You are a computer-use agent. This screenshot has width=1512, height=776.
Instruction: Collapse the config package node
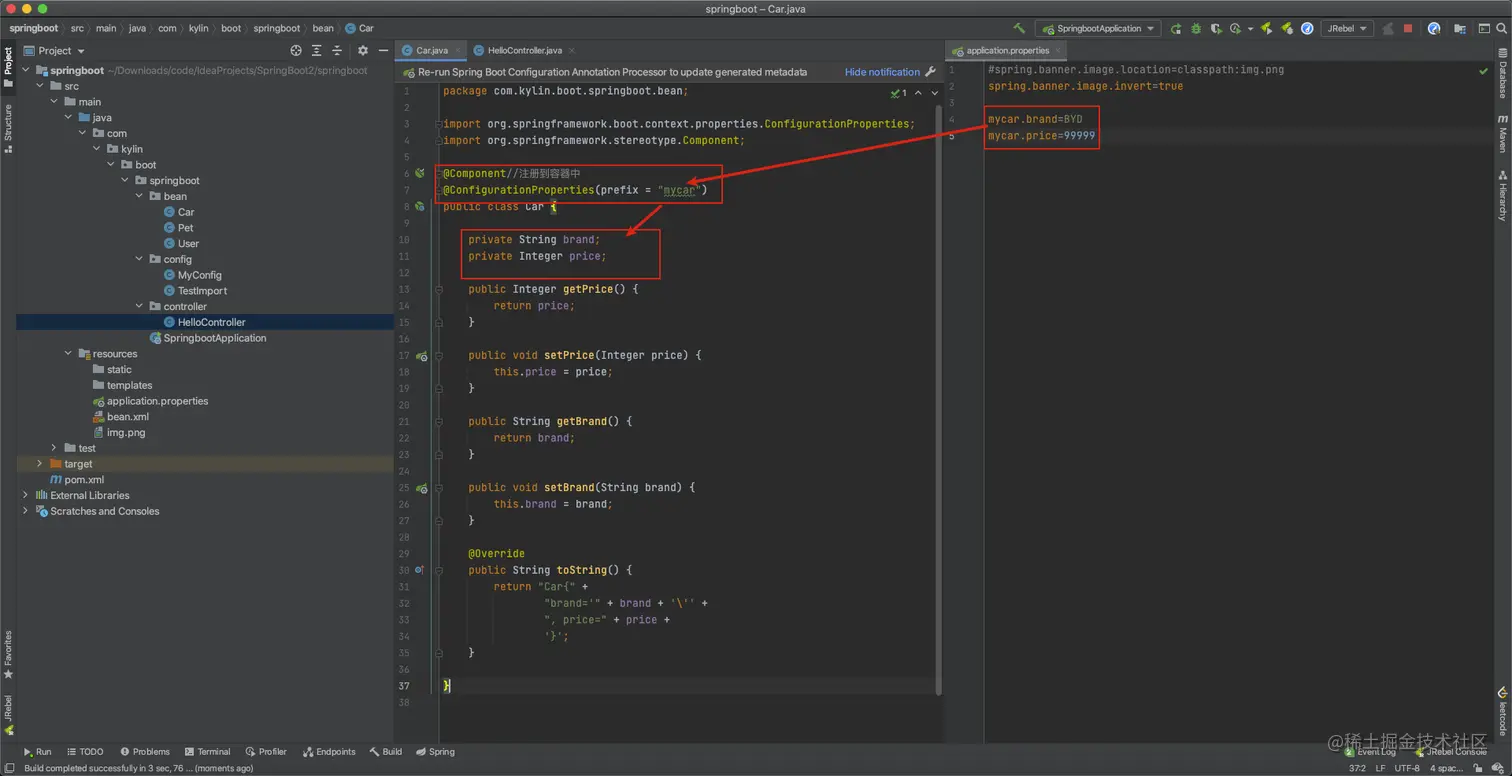point(139,259)
